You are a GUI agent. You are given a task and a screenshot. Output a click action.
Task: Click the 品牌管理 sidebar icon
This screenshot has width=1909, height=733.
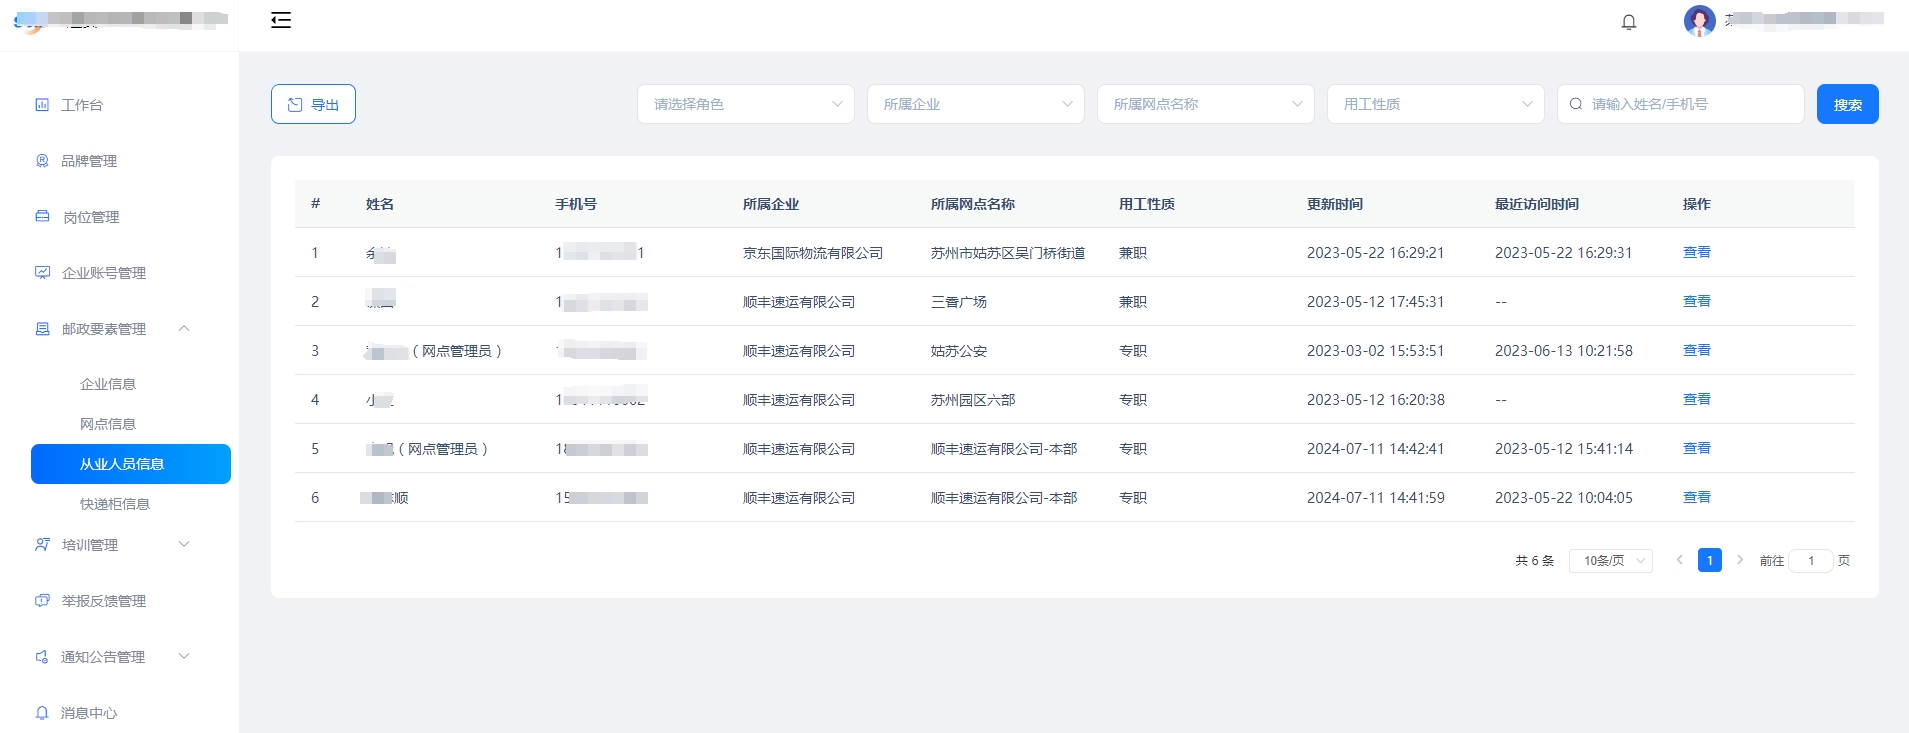coord(42,161)
